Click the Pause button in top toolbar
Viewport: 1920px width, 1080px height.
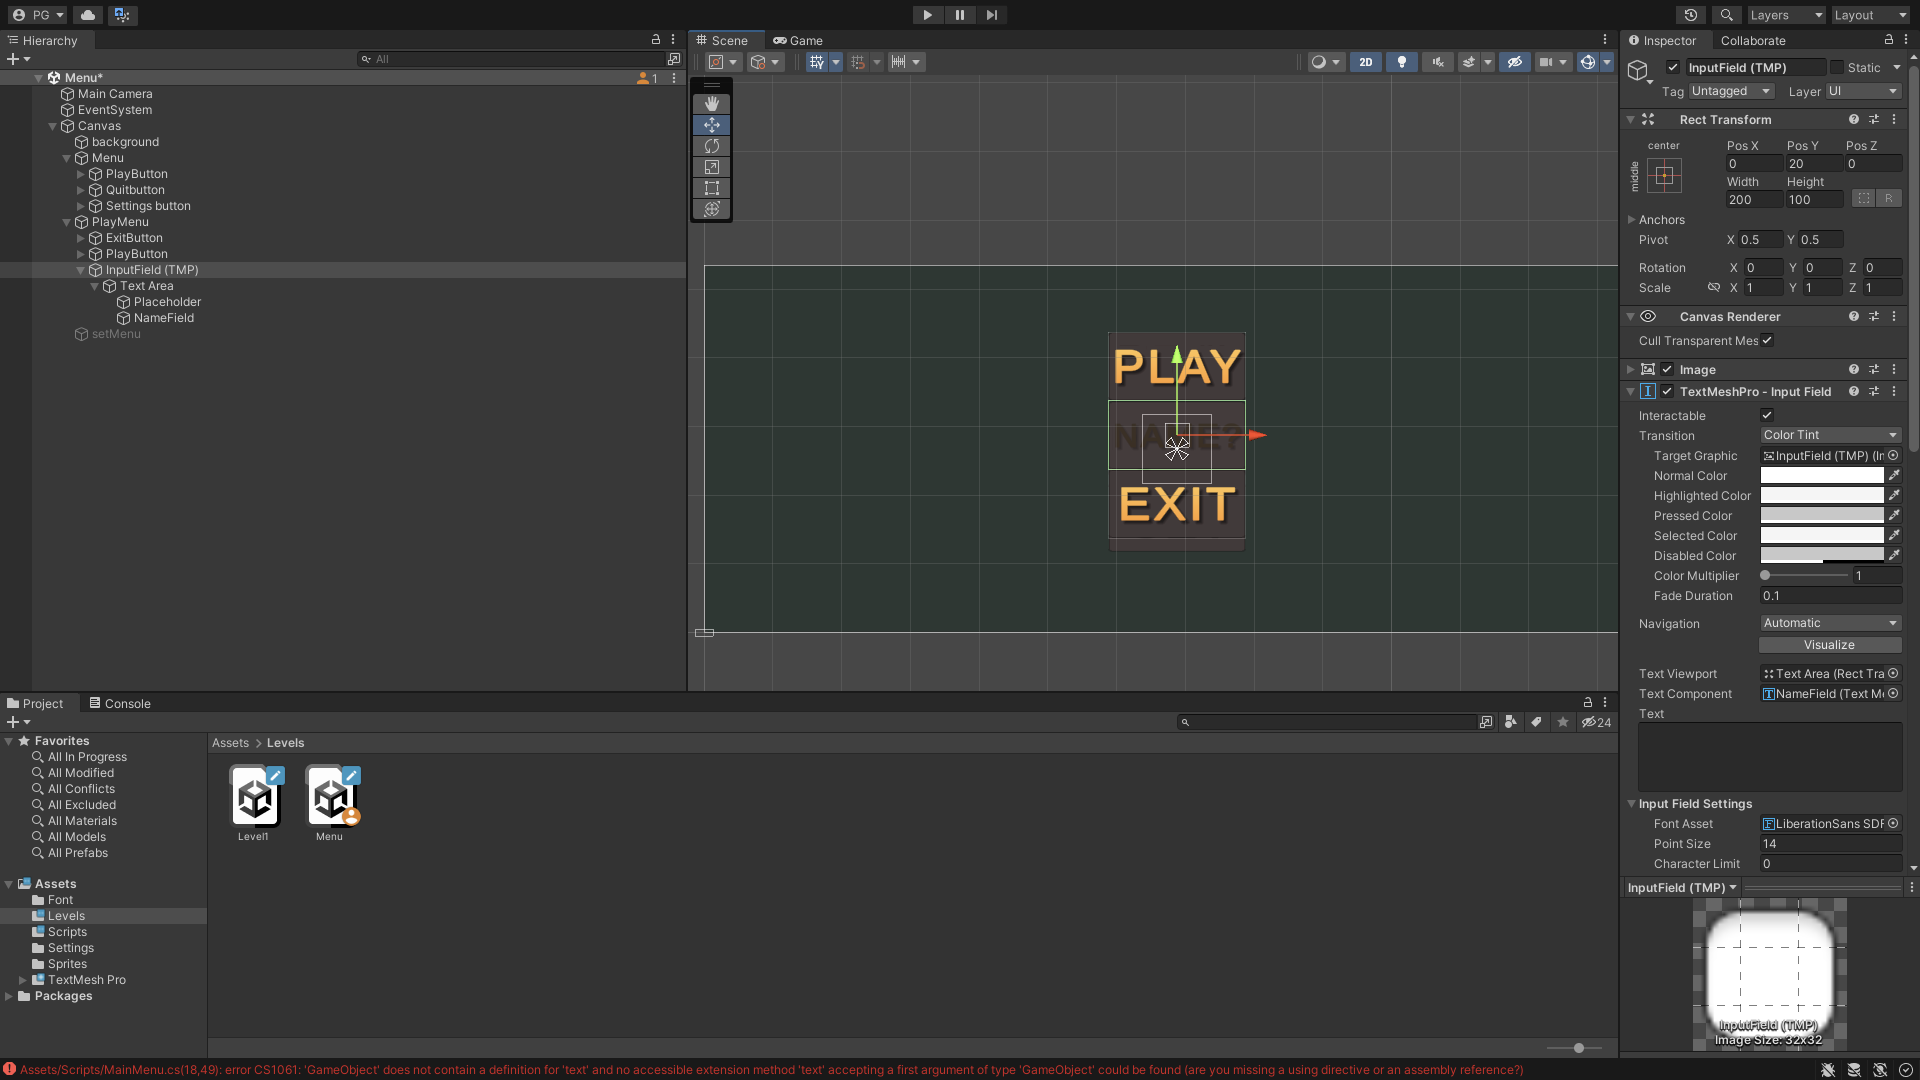(x=959, y=15)
